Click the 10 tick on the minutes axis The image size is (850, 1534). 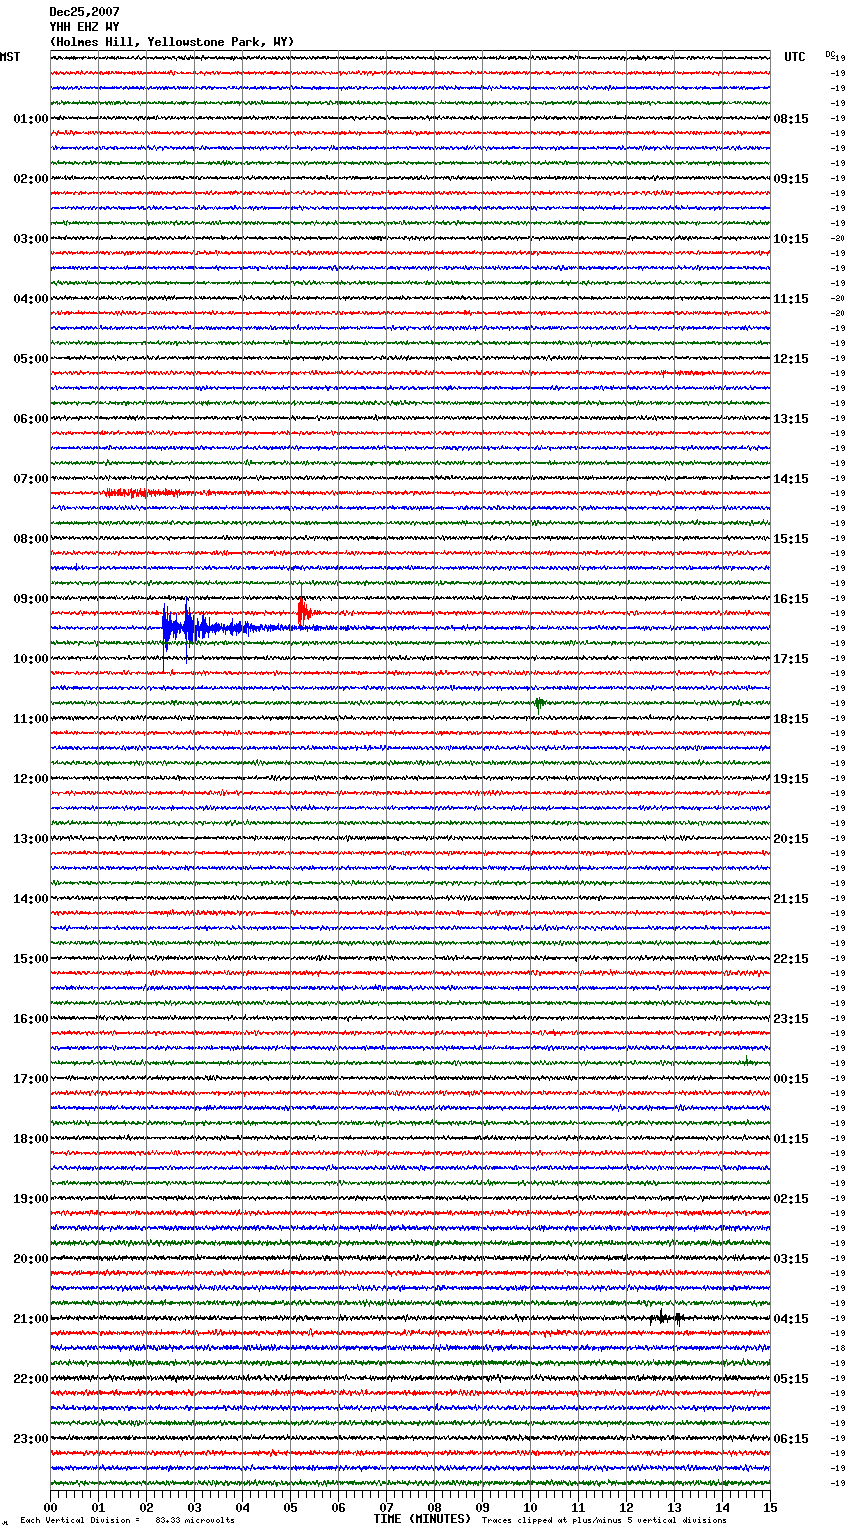point(530,1507)
